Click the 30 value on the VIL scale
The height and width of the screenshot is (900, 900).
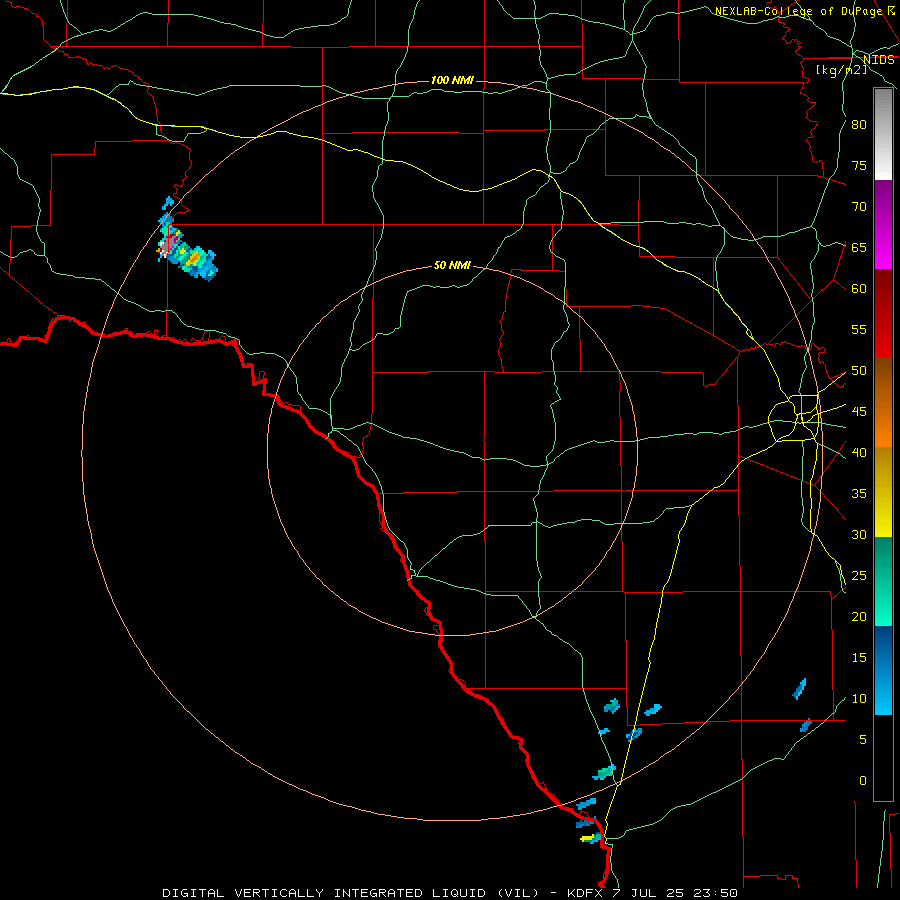859,534
